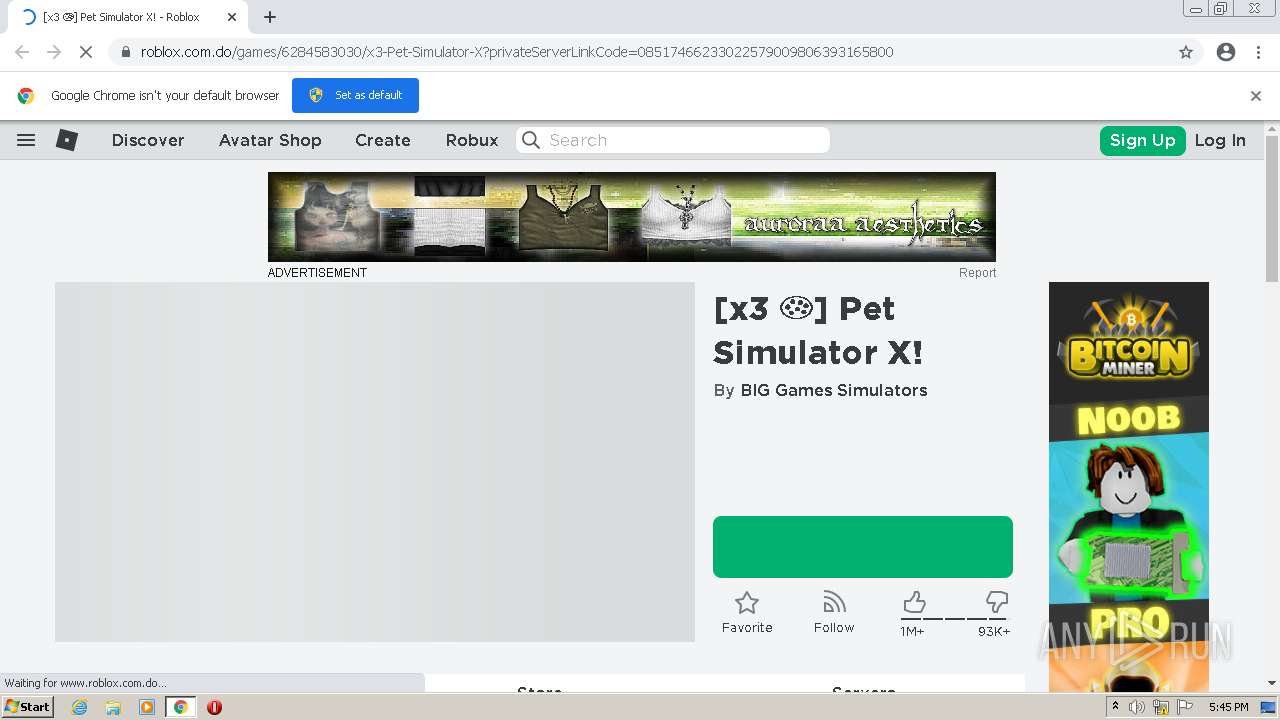
Task: Open Chrome three-dot menu
Action: click(1258, 52)
